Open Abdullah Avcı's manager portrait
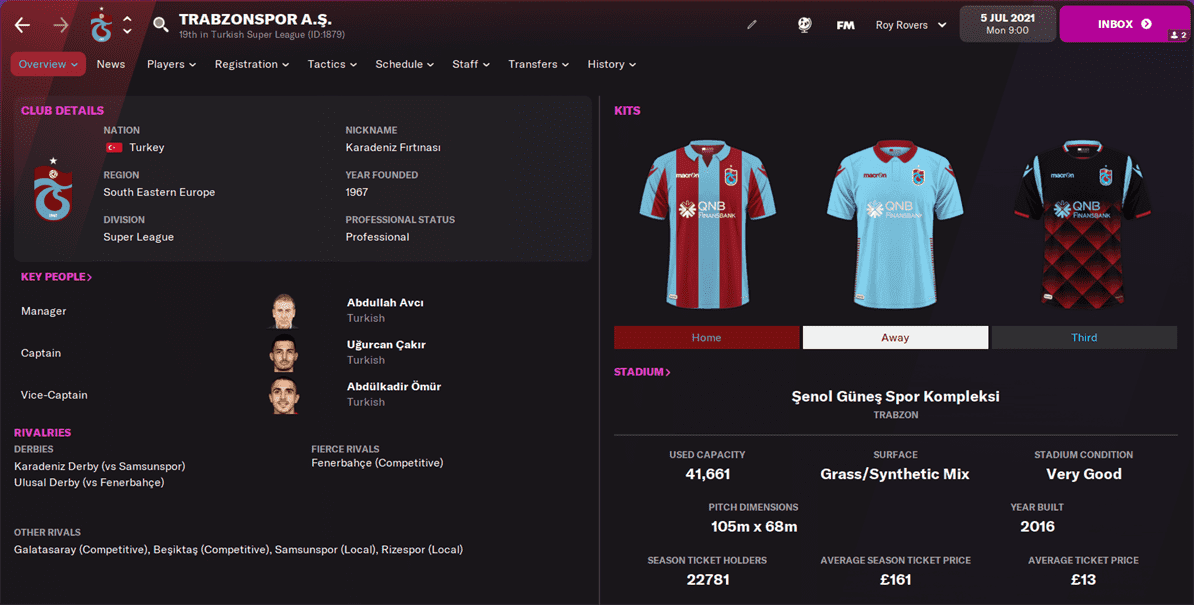 click(x=284, y=310)
